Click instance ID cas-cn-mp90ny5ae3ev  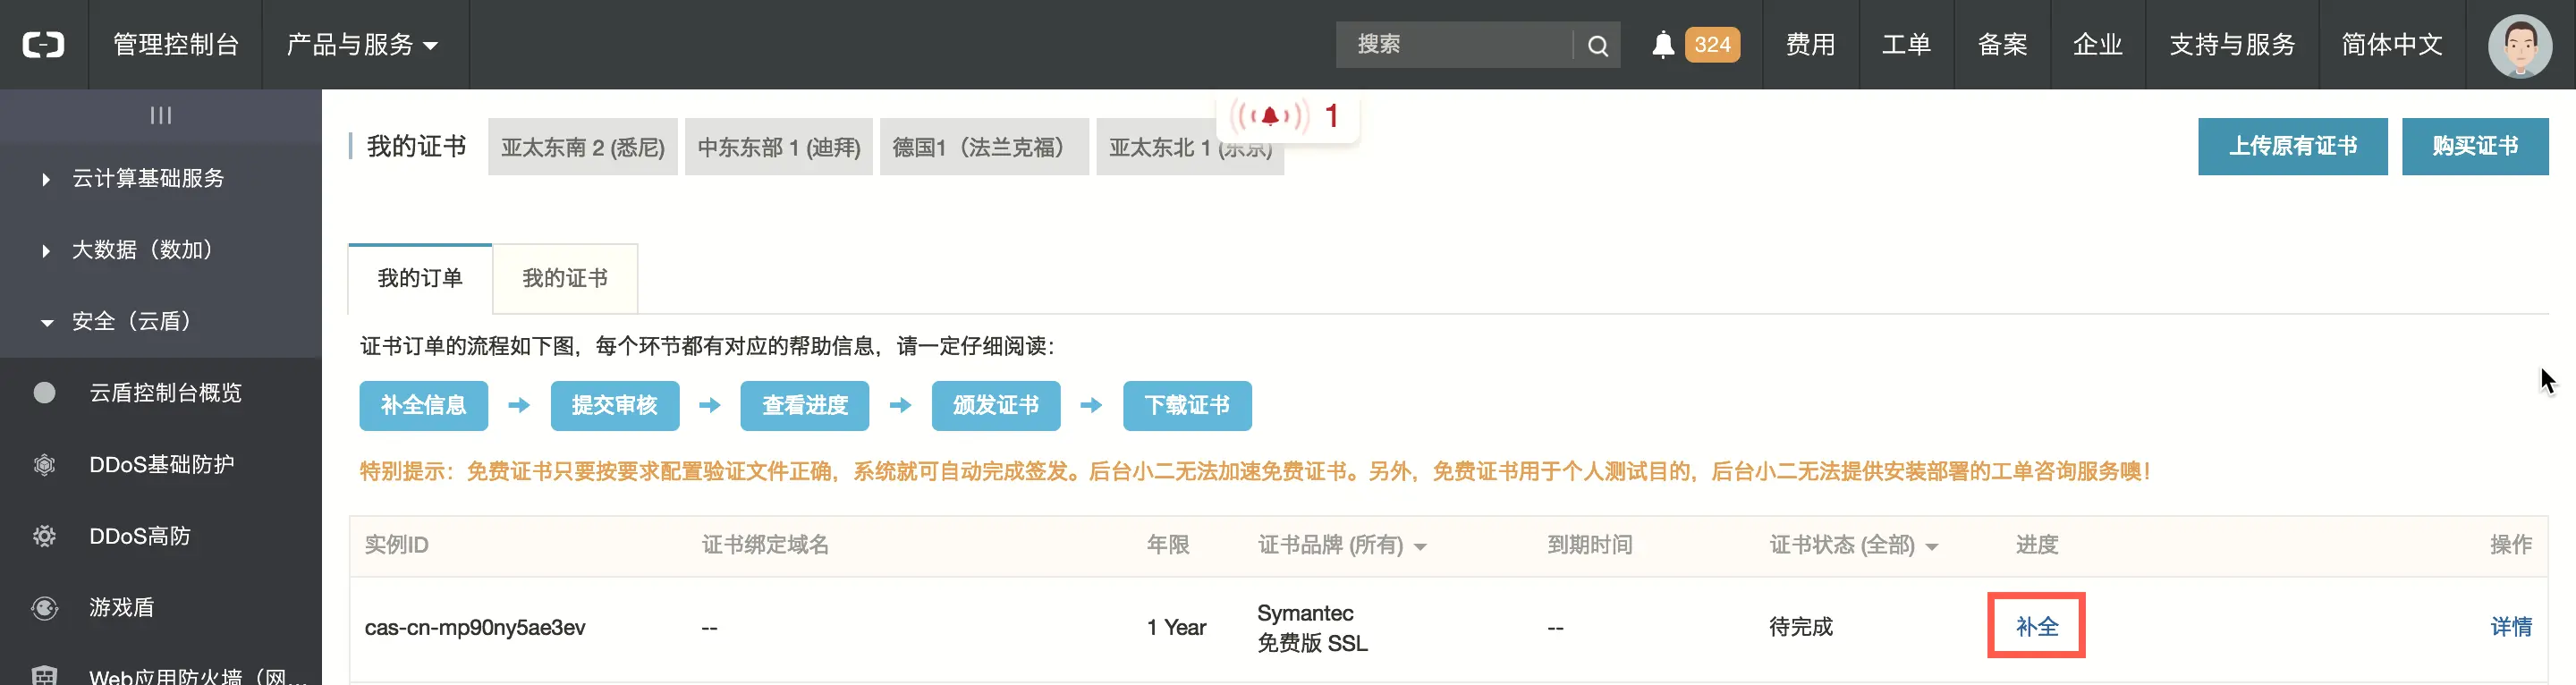(475, 628)
